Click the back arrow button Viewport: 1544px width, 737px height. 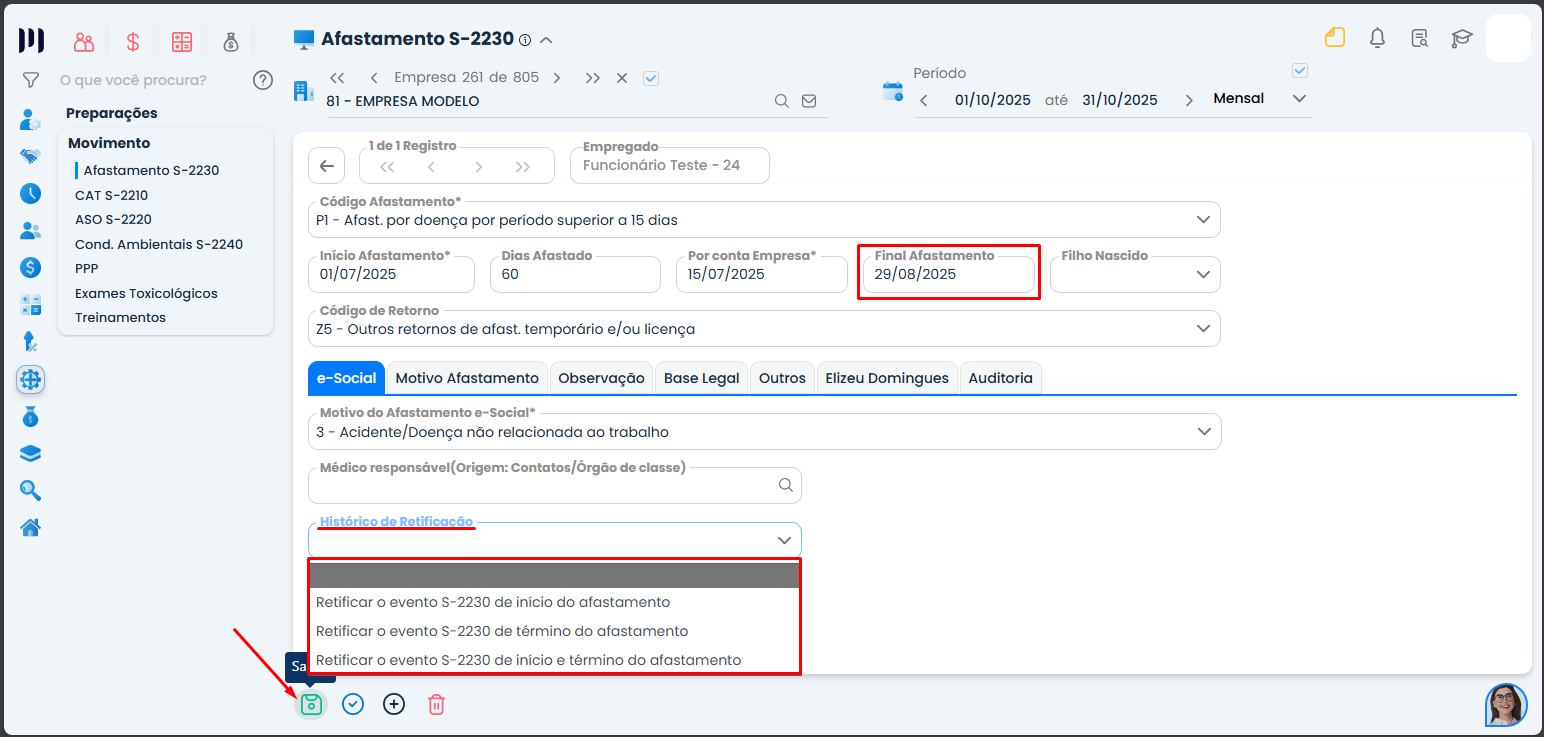(326, 166)
